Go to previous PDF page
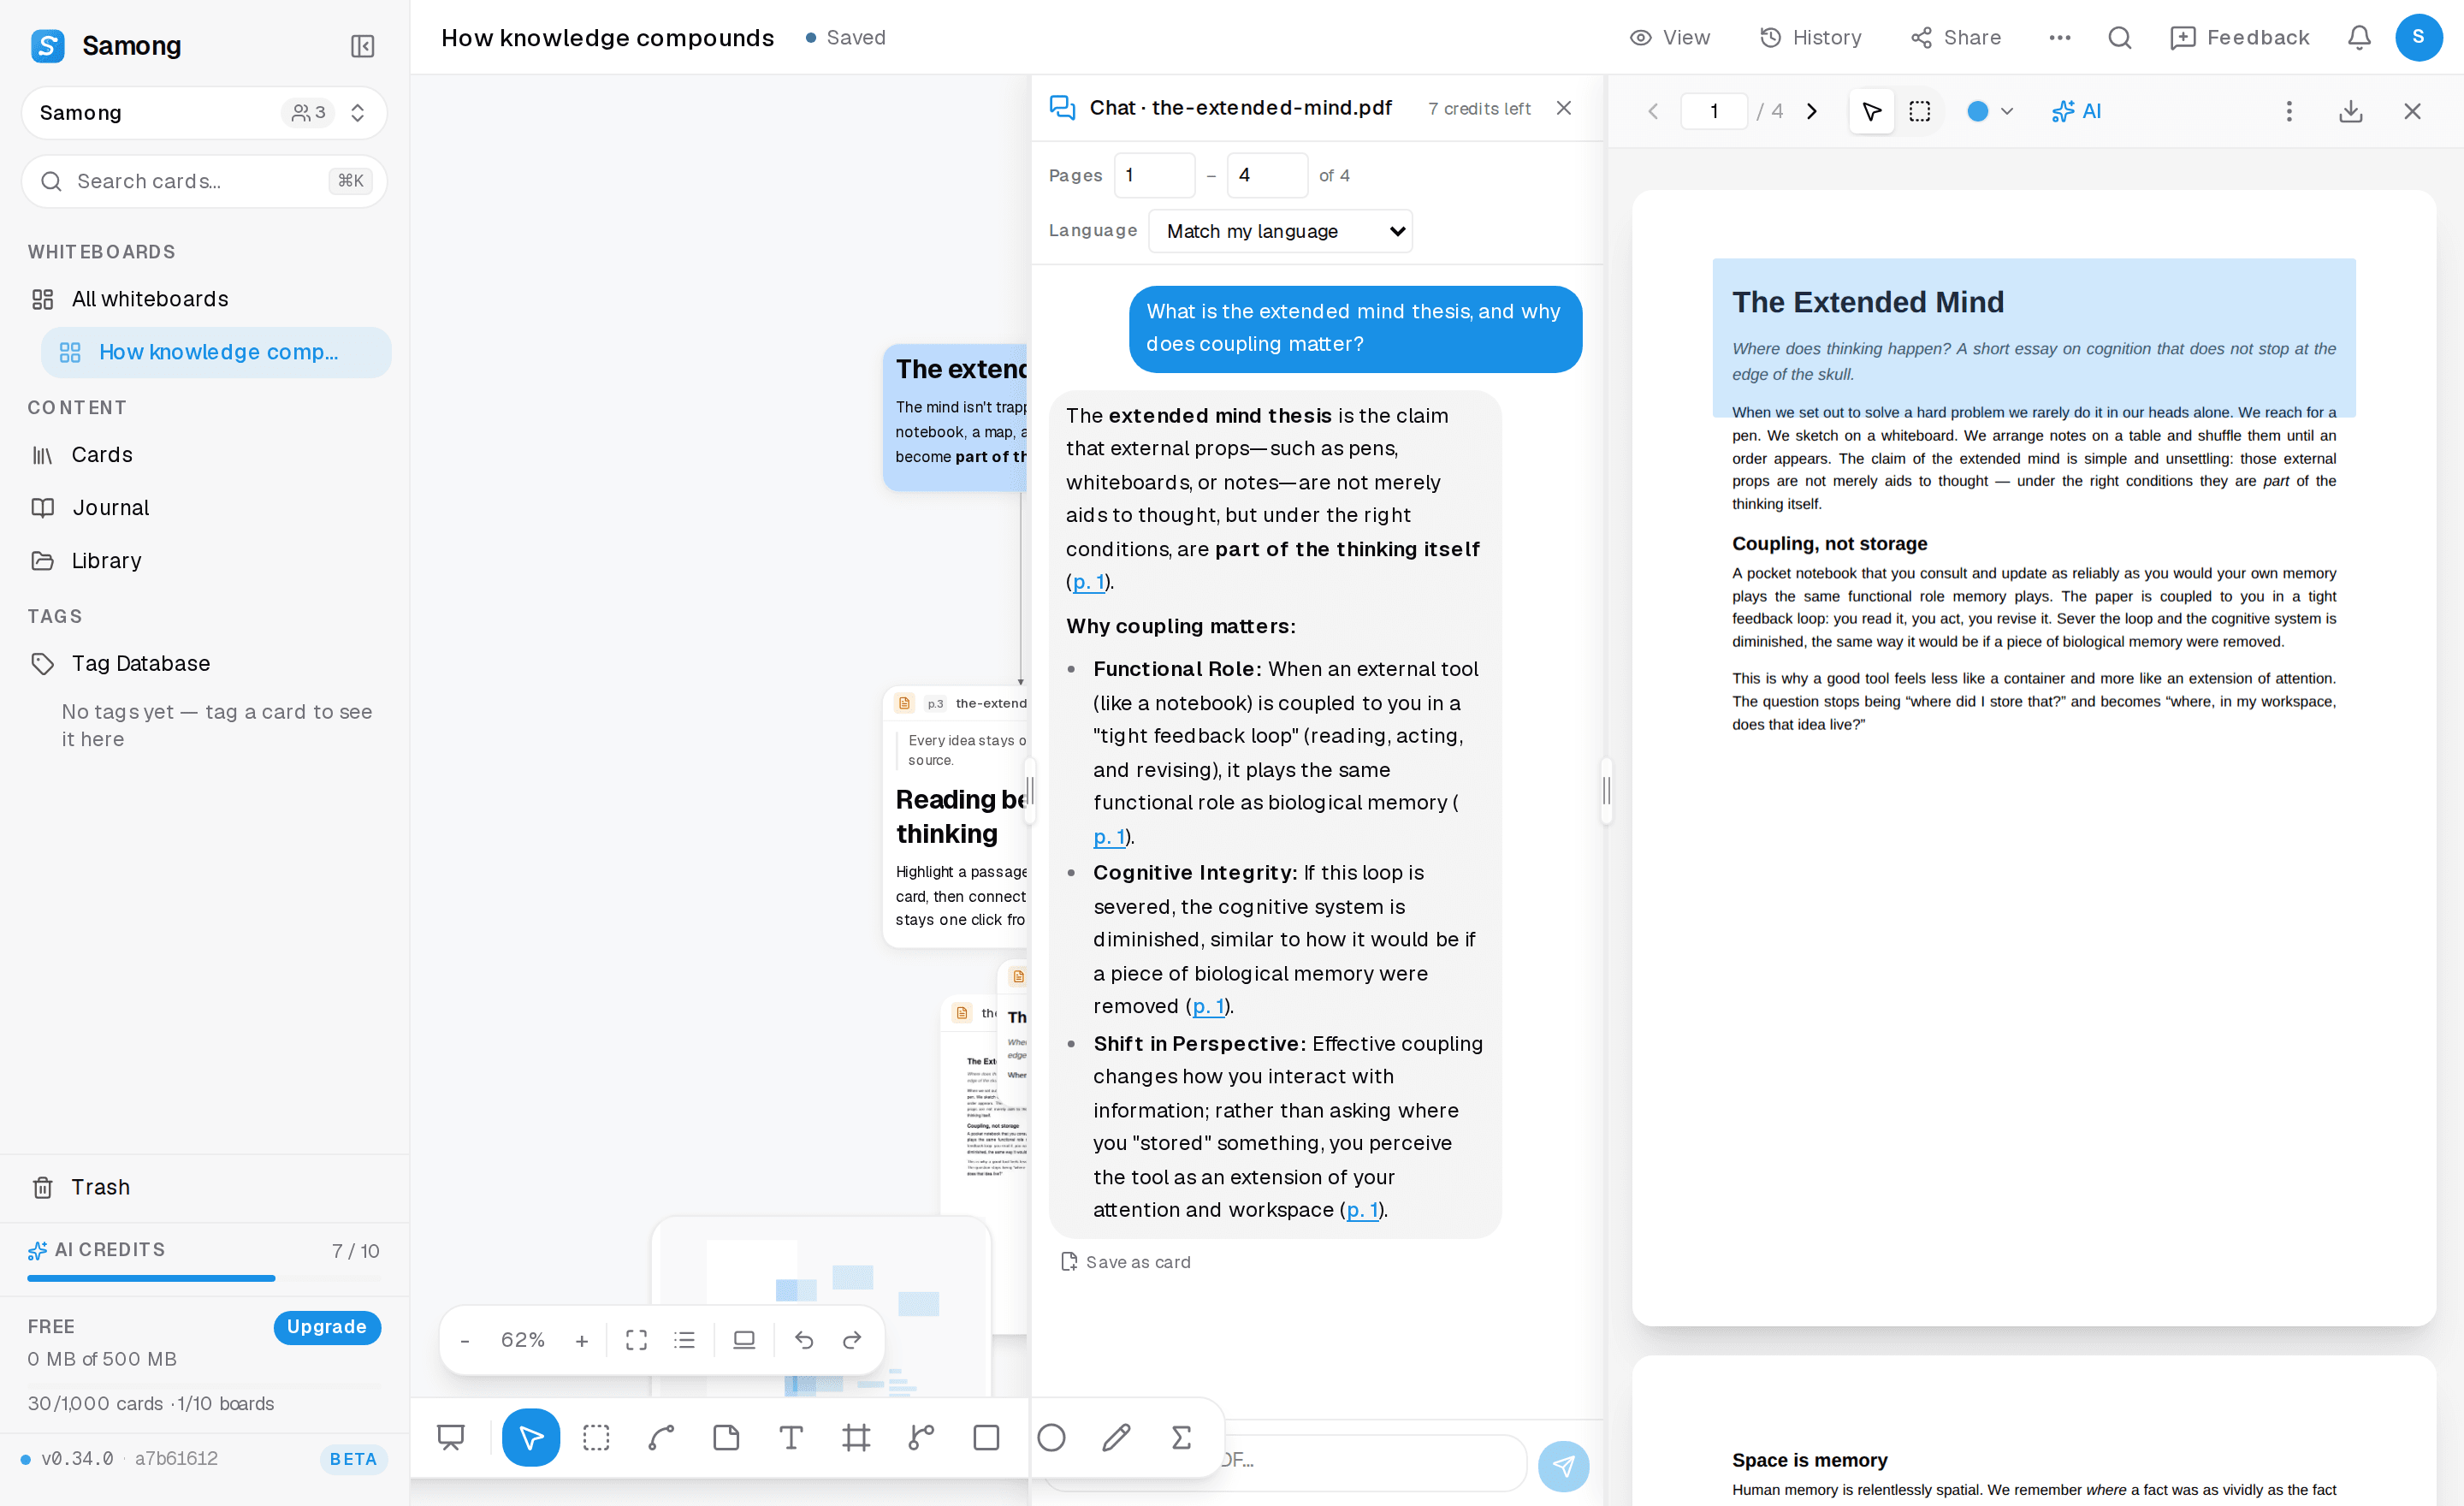The height and width of the screenshot is (1506, 2464). point(1653,111)
